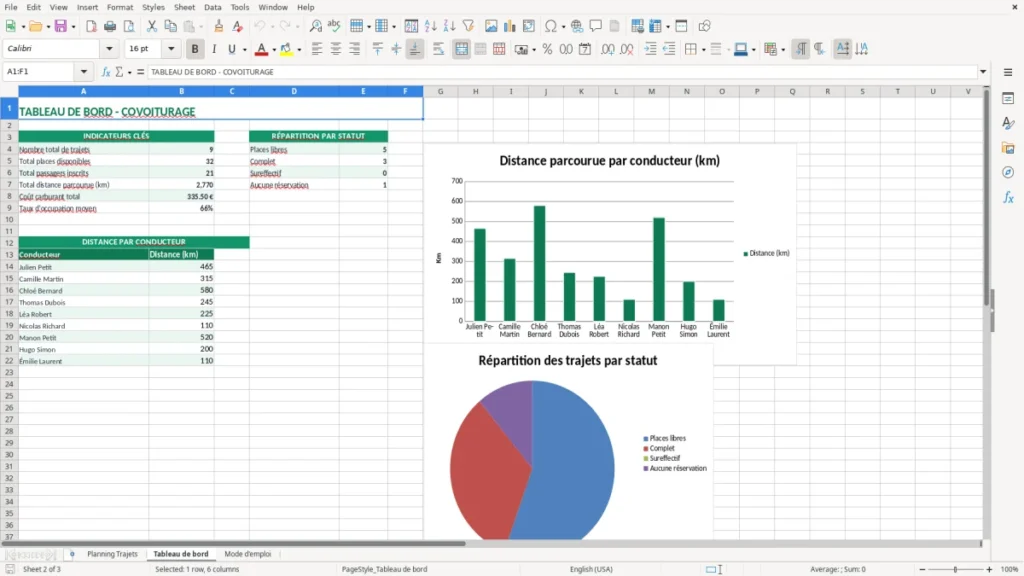Open the Save dropdown arrow
Screen dimensions: 1024x576
click(72, 27)
